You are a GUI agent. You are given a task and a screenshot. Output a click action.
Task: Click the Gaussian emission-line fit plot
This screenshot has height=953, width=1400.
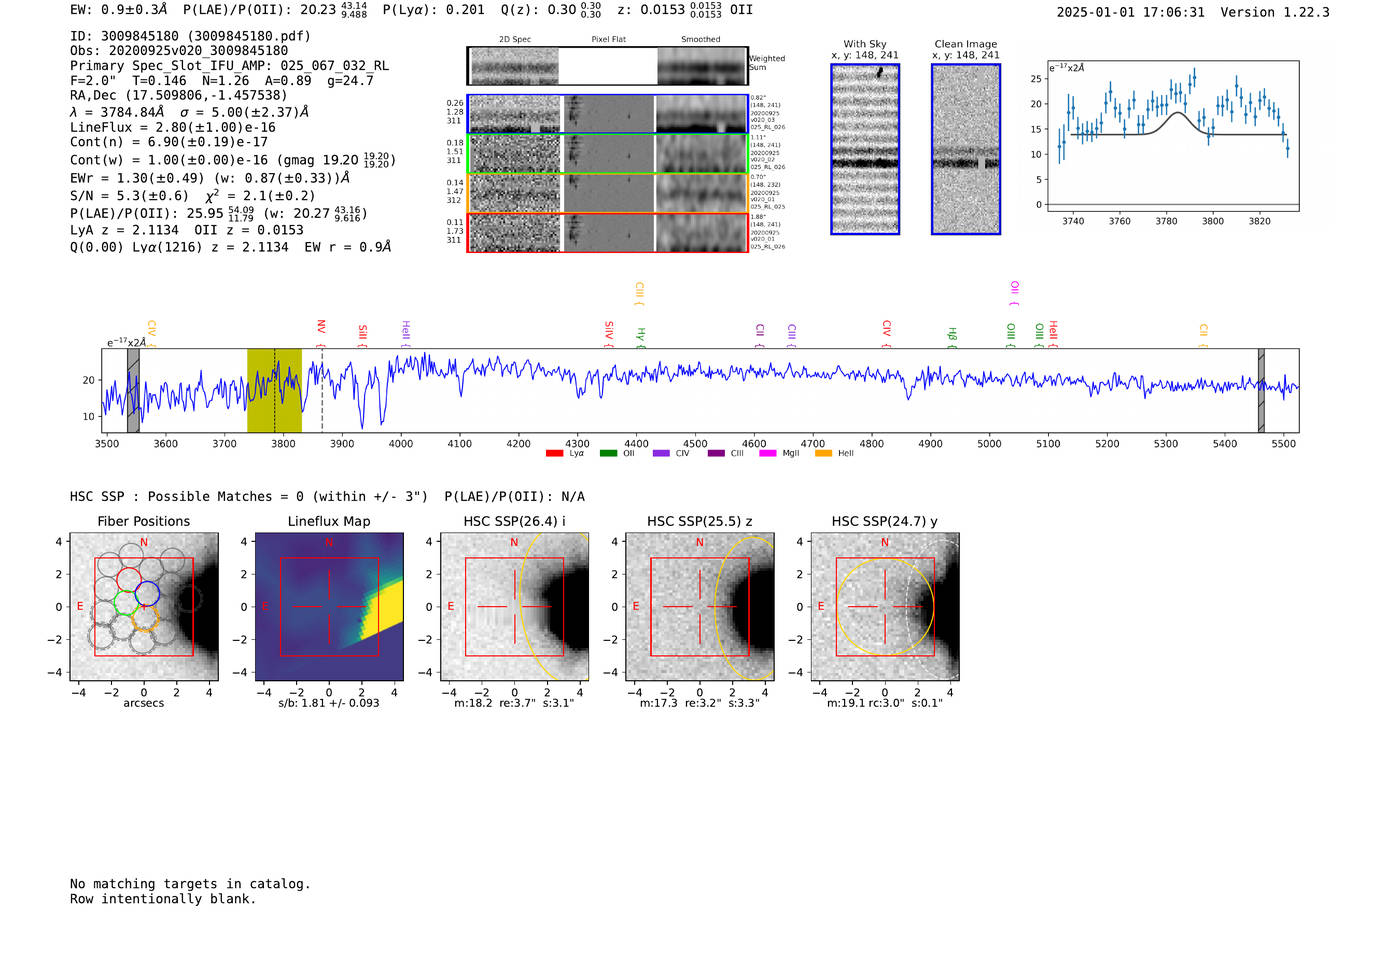[1173, 136]
